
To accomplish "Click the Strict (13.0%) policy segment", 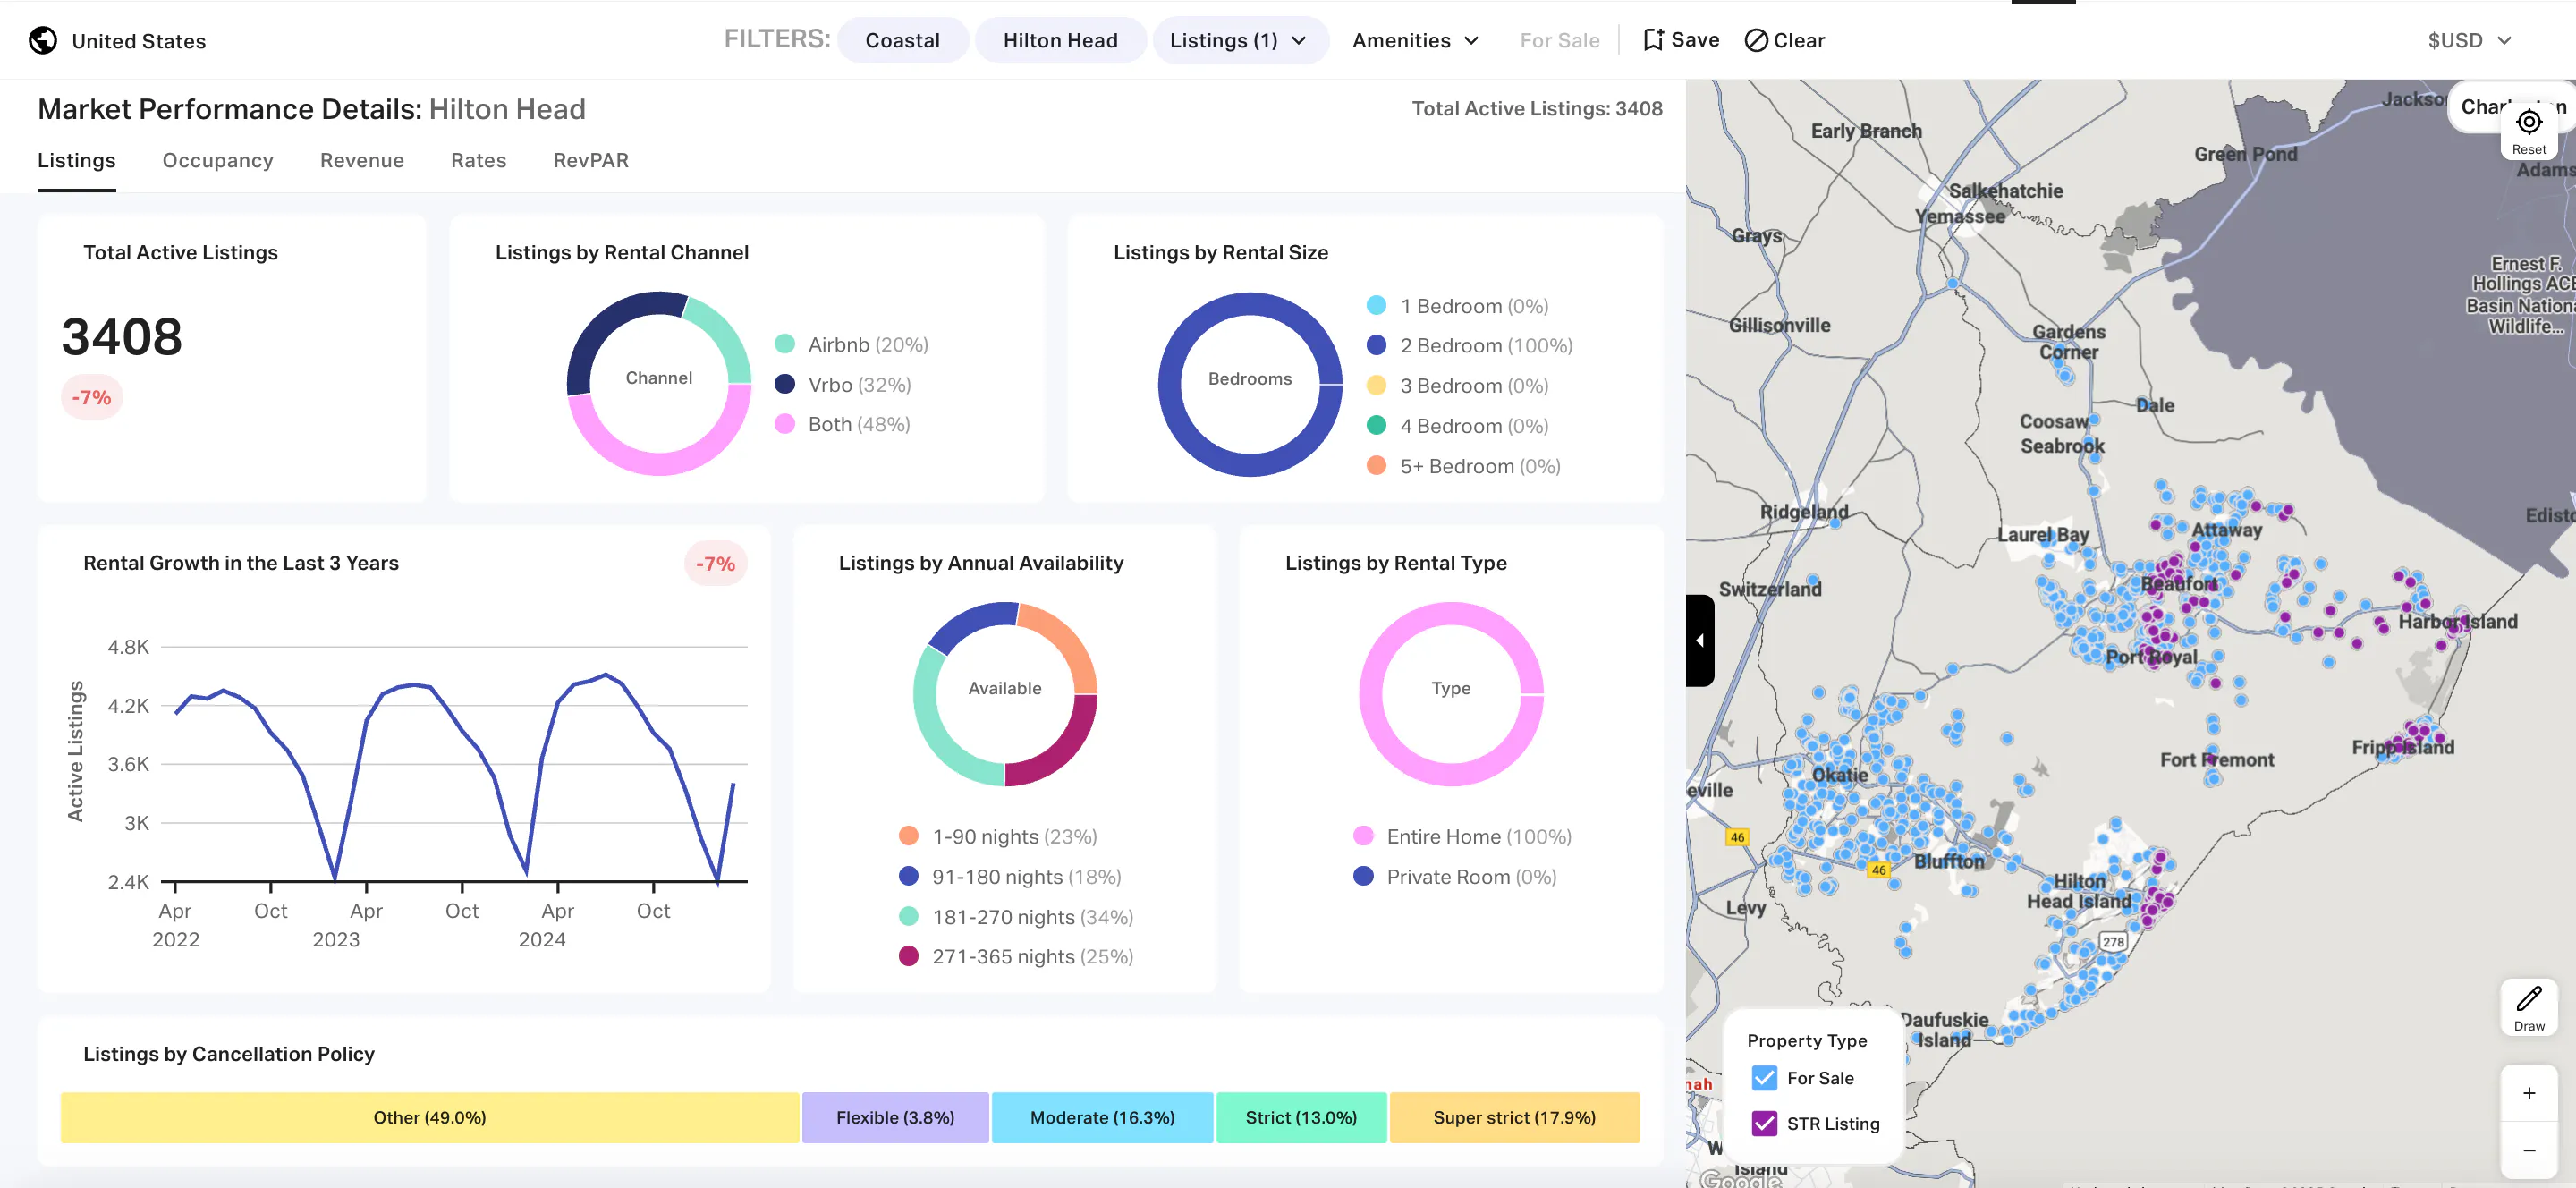I will tap(1301, 1117).
